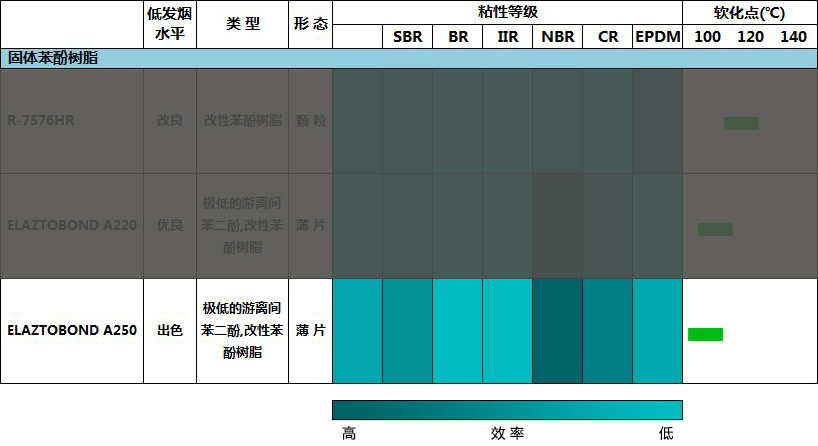Screen dimensions: 818x446
Task: Click A220 EPDM dimmed tackiness cell
Action: coord(658,226)
